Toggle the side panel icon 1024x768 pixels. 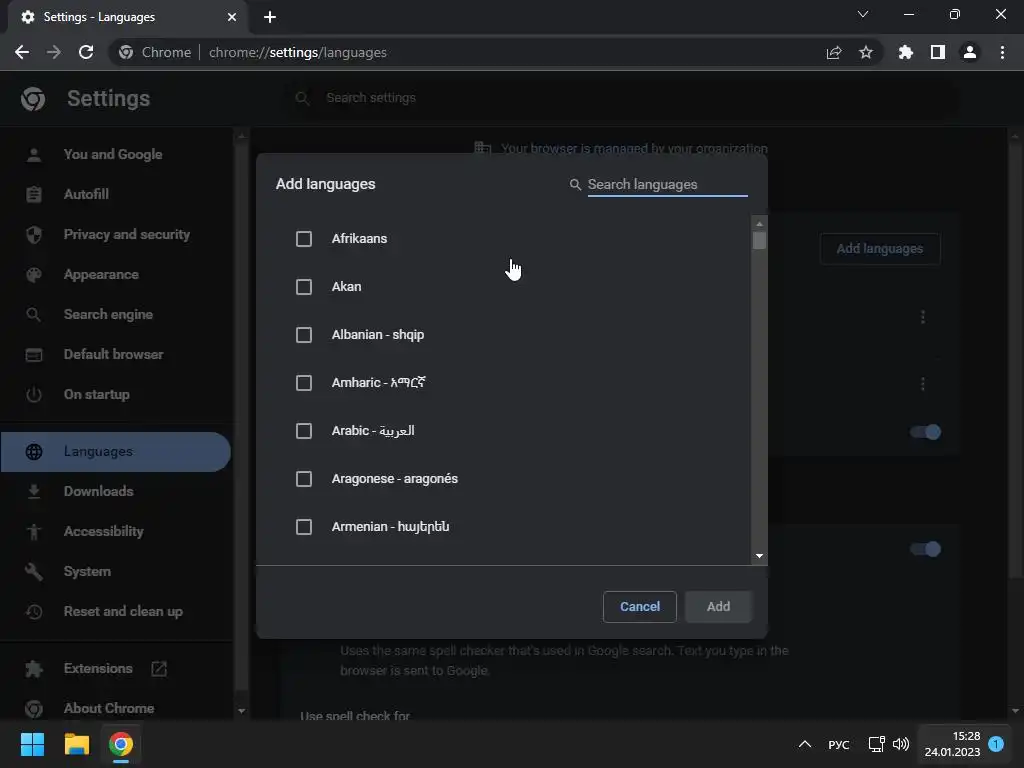point(938,52)
